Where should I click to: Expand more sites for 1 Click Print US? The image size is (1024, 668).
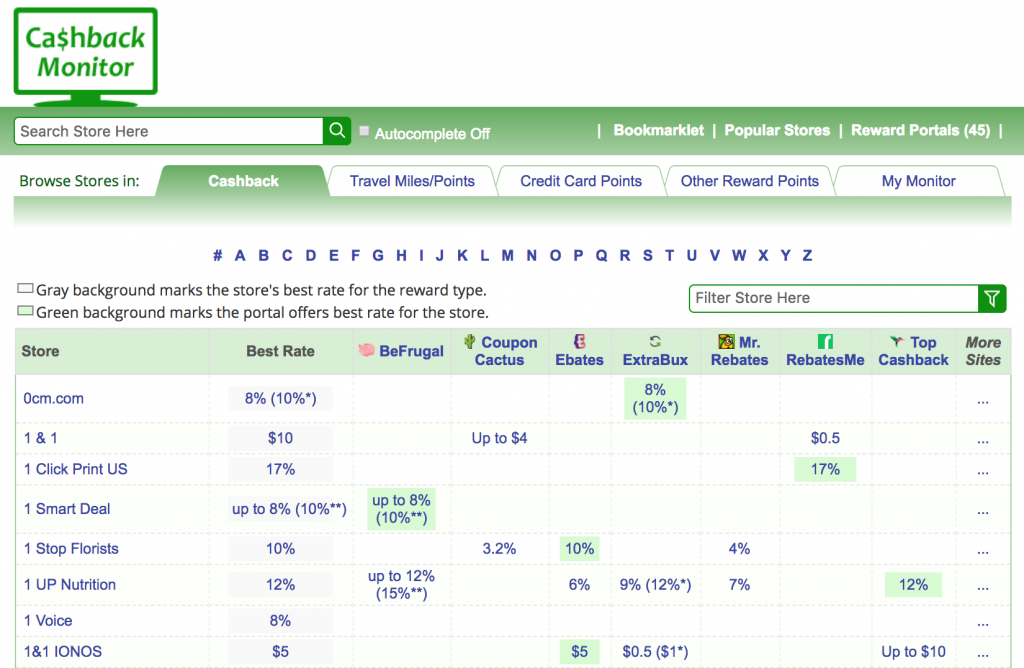983,471
